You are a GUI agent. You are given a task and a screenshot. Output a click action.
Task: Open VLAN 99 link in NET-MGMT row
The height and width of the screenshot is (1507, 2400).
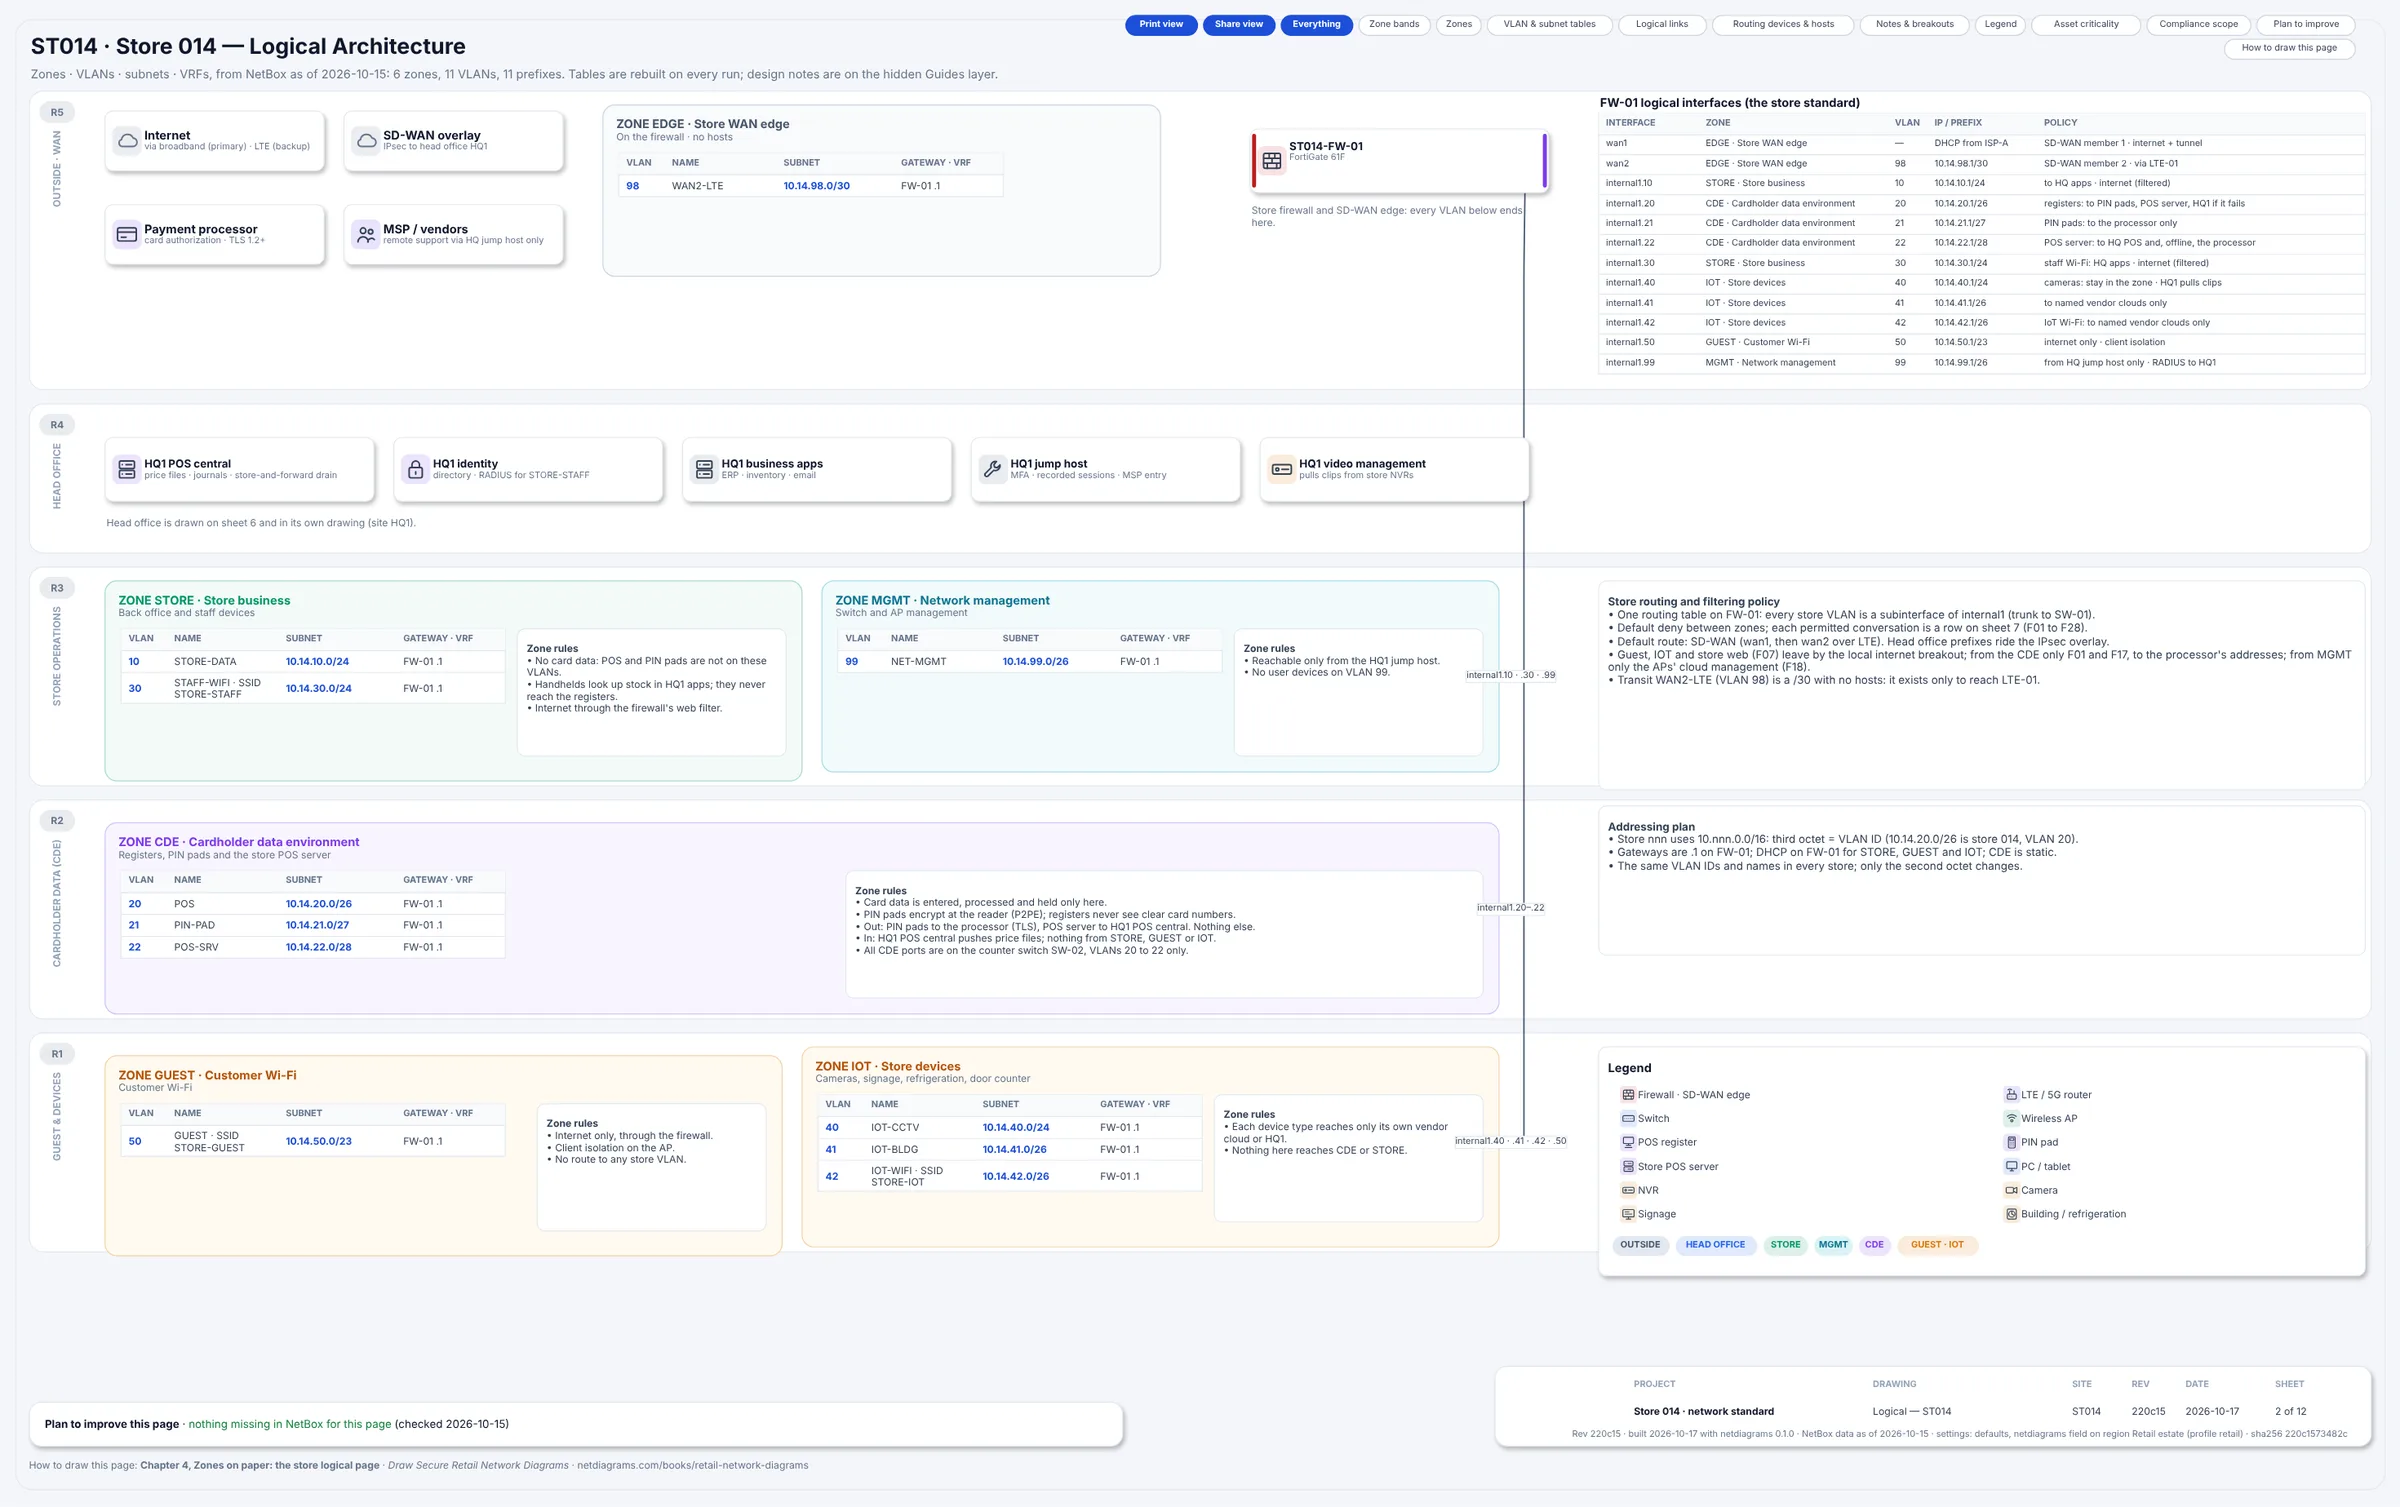point(851,662)
